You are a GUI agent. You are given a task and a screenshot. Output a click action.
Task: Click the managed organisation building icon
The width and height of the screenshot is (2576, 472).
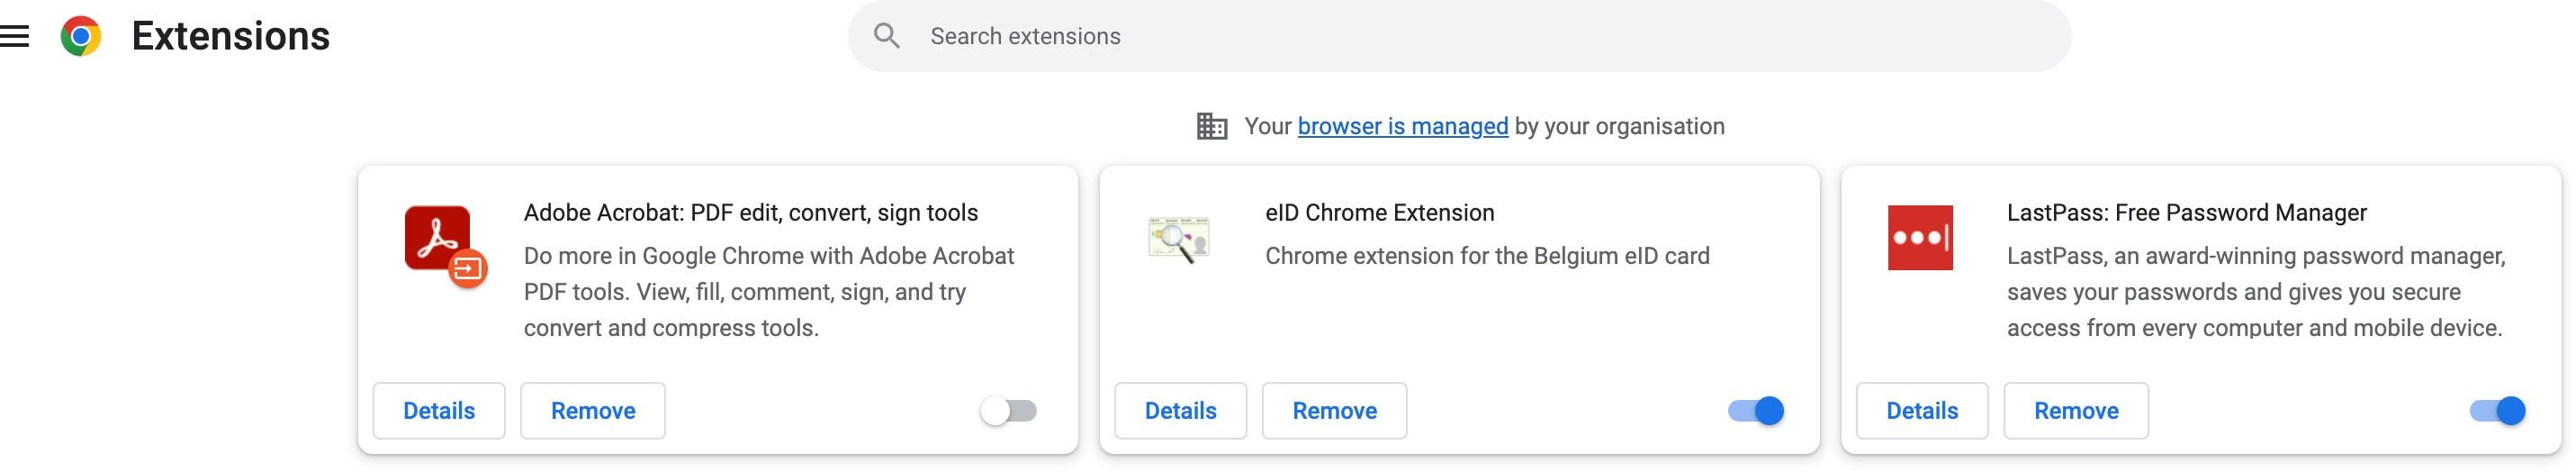(x=1211, y=127)
